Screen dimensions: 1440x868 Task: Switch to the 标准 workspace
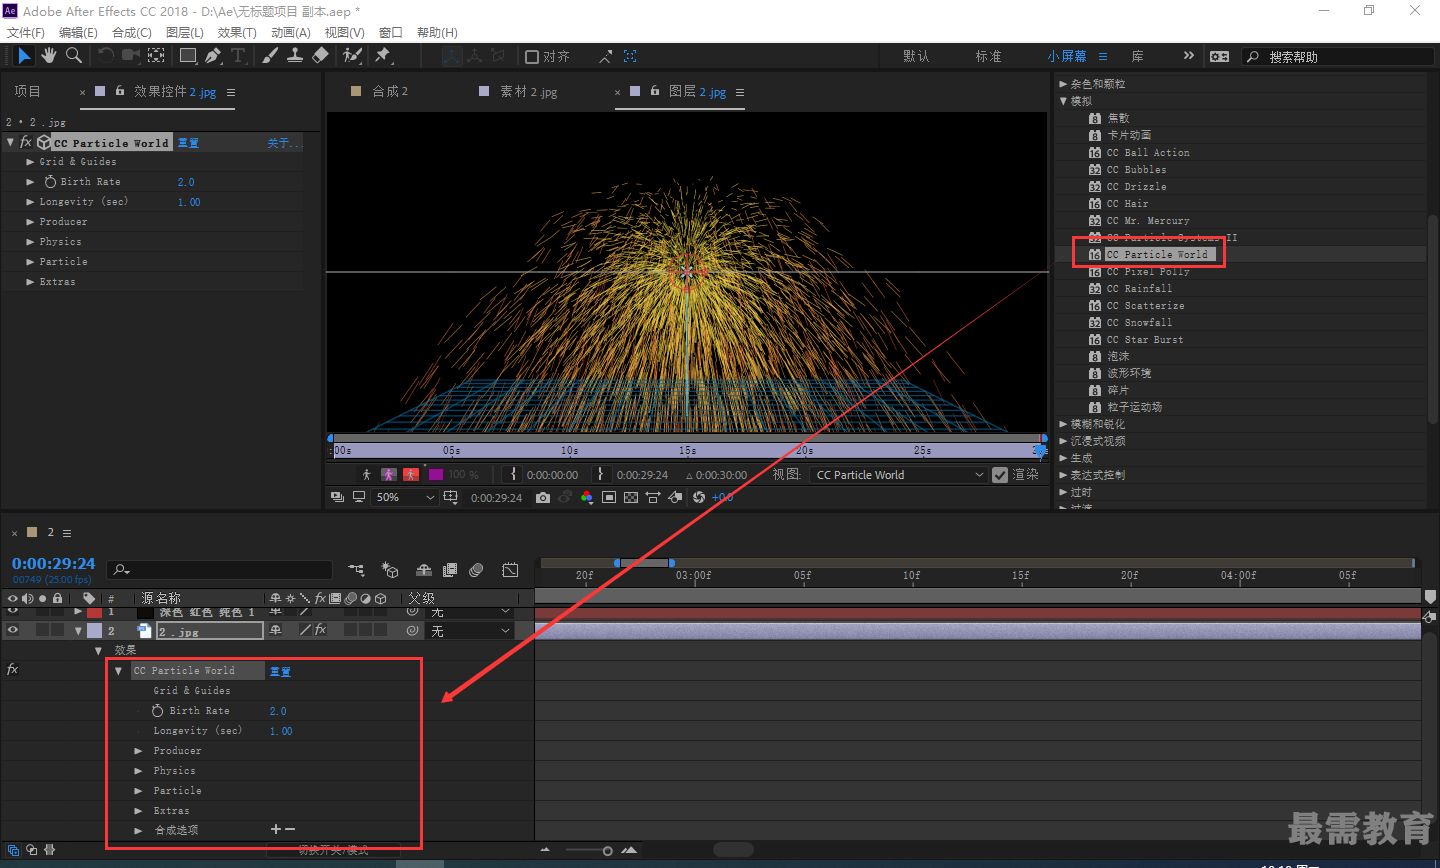click(988, 56)
